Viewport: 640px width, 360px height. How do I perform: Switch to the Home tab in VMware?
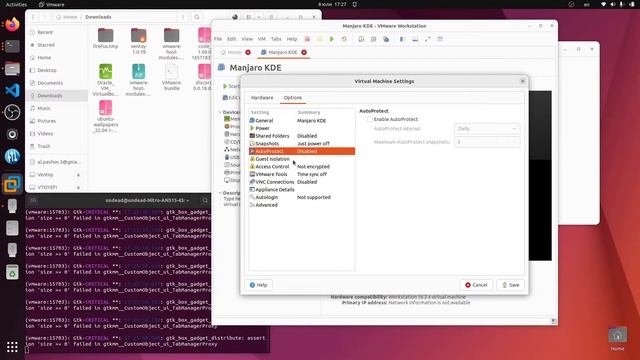click(x=231, y=52)
